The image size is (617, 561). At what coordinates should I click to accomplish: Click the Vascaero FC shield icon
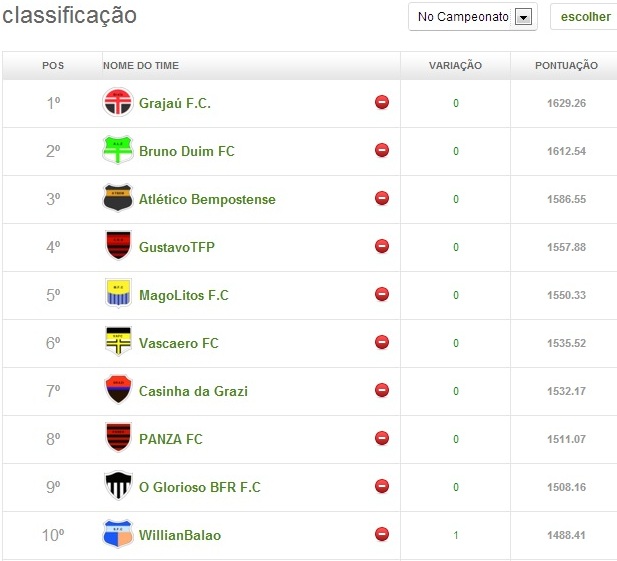click(x=117, y=343)
